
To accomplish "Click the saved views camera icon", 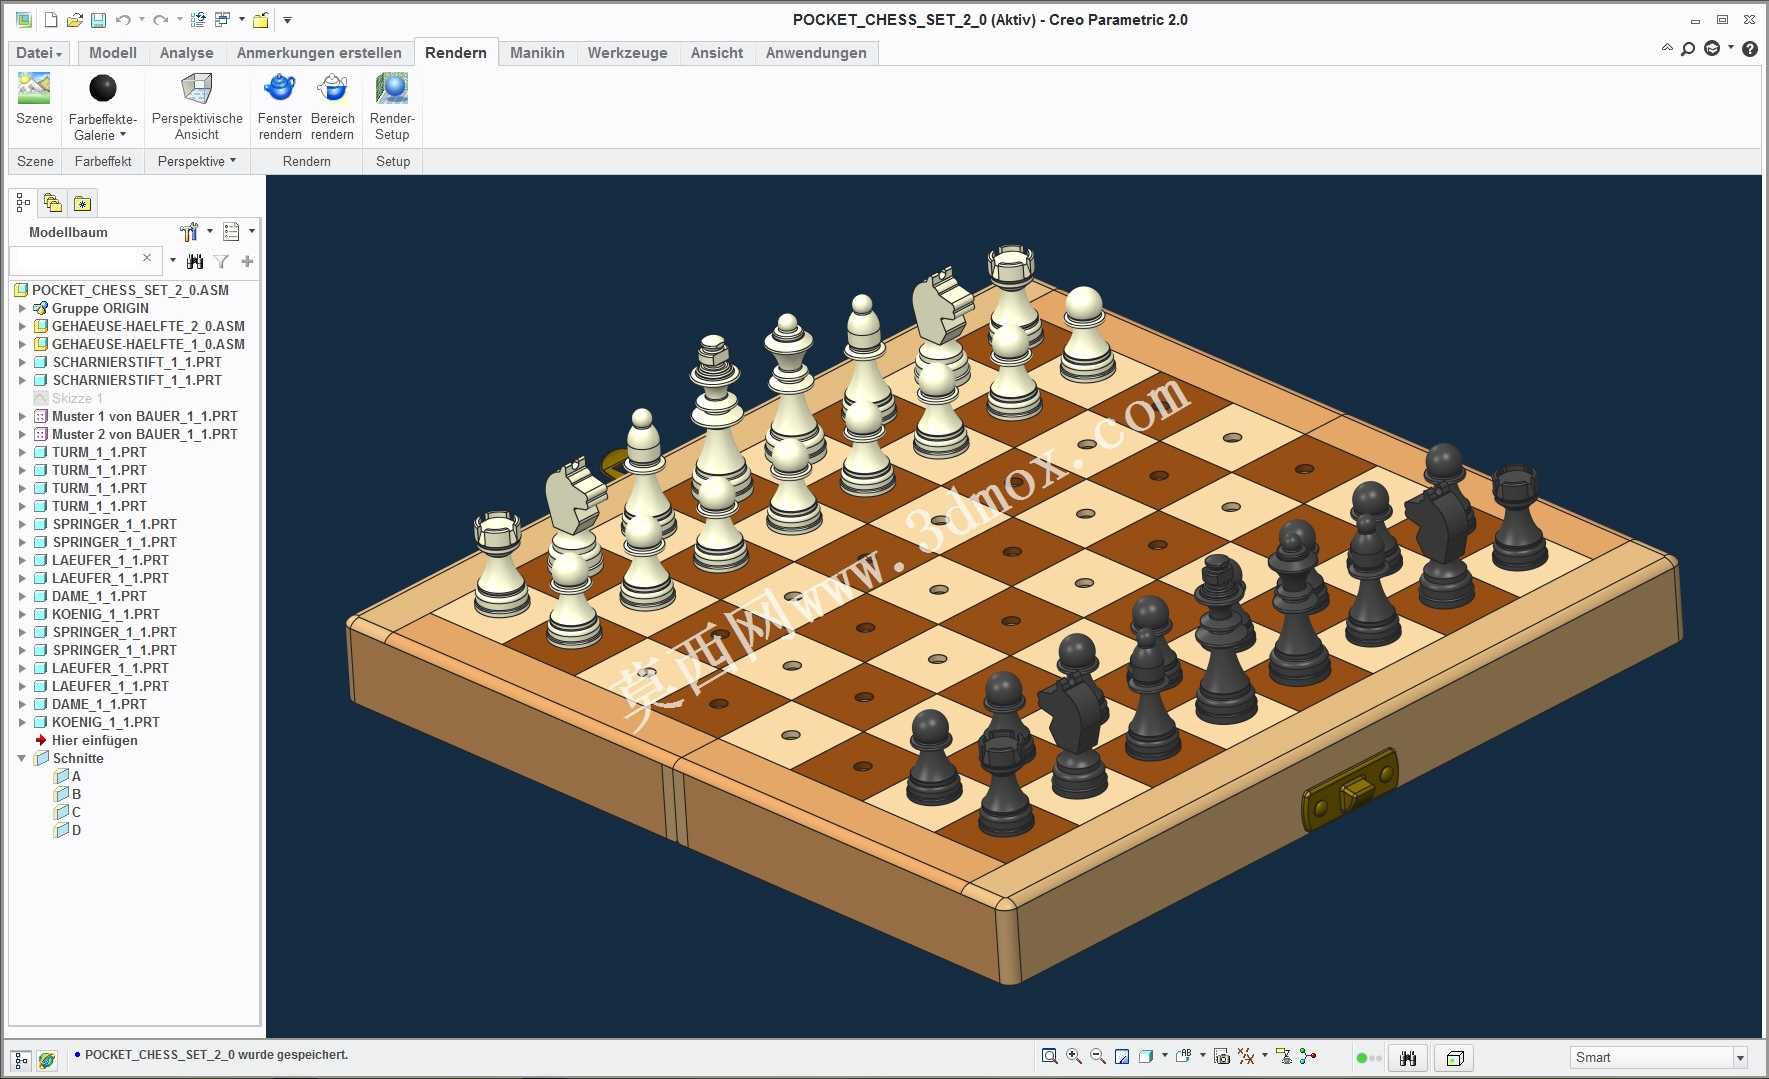I will tap(1221, 1056).
